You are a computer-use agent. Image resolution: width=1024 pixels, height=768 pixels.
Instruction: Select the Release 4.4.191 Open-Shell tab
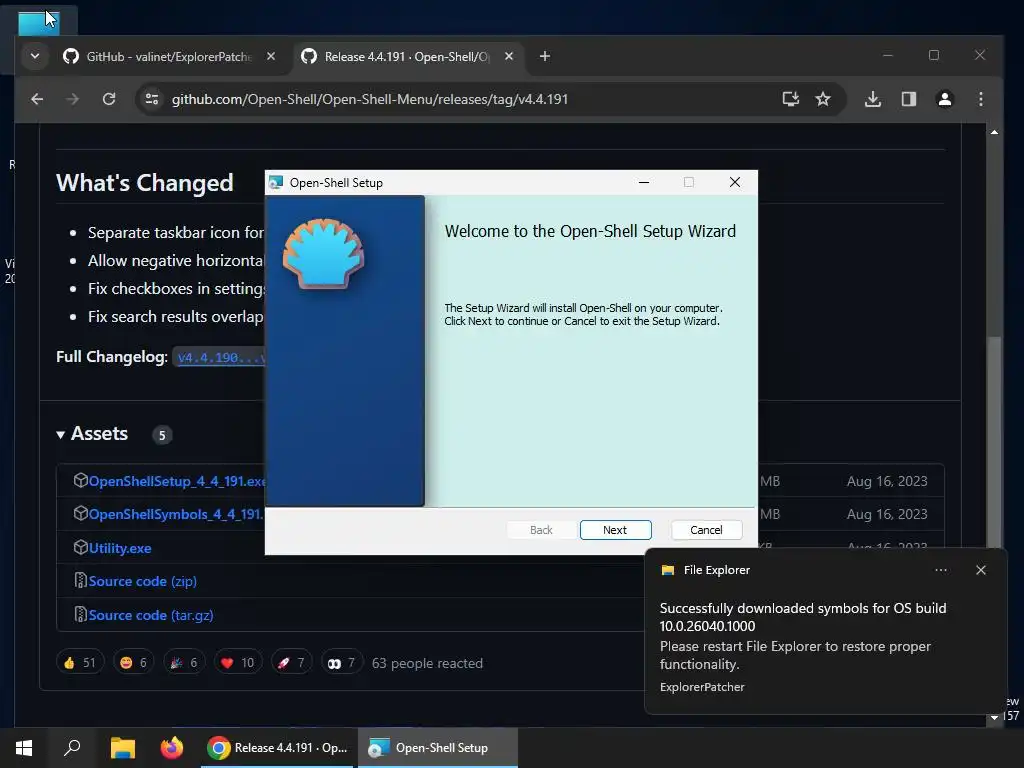click(406, 57)
